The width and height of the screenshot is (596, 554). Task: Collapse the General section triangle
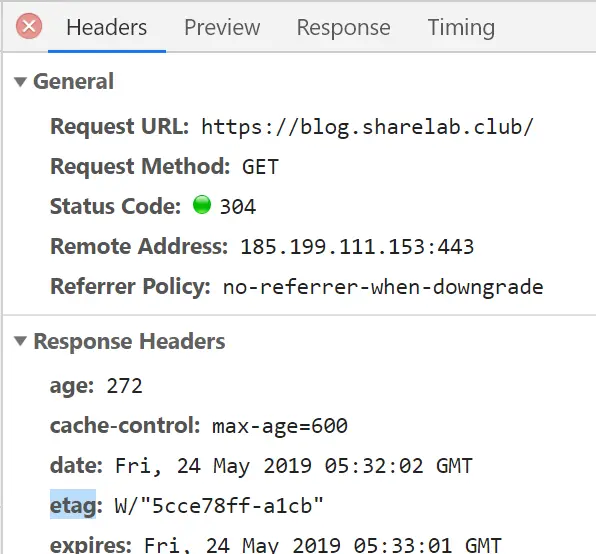20,82
